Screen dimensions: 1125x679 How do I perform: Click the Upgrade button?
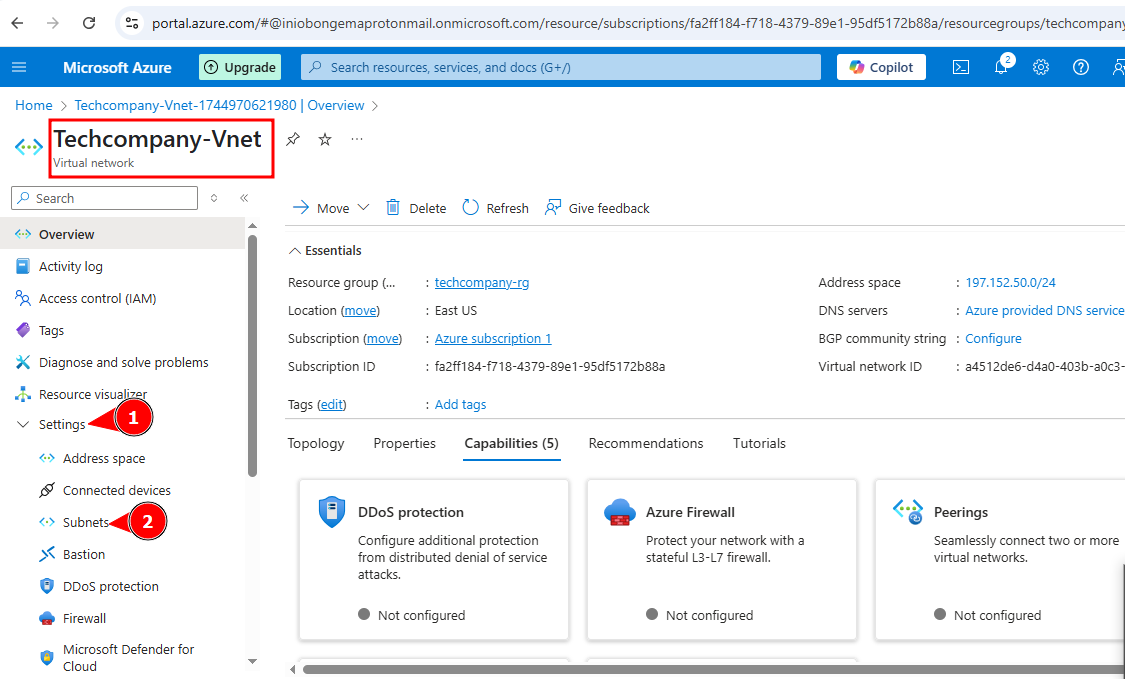point(240,67)
